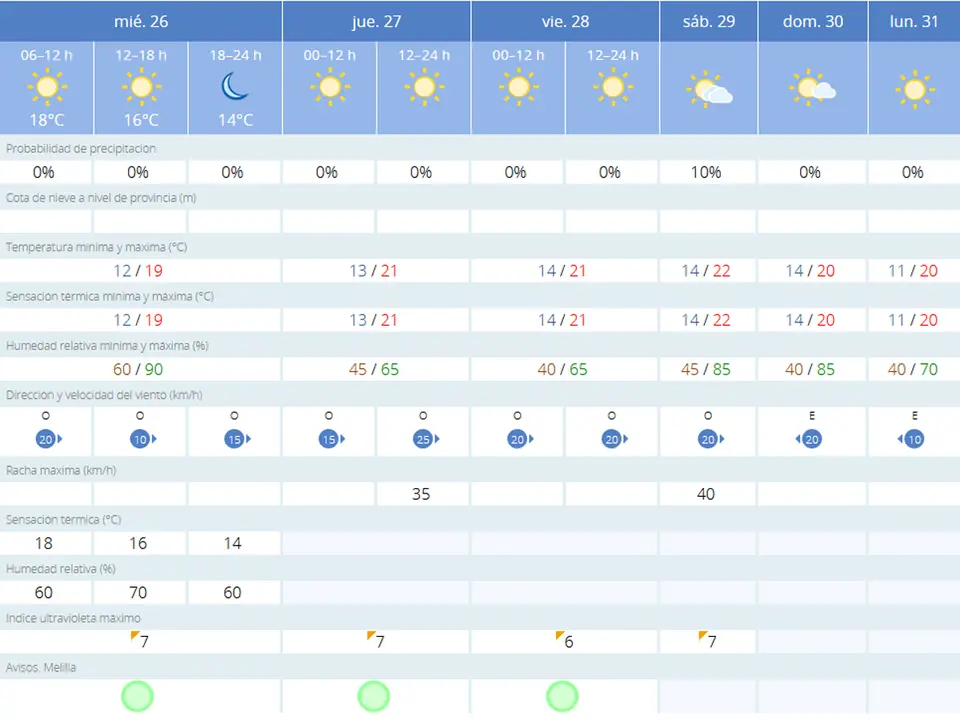The width and height of the screenshot is (960, 720).
Task: Click the sun icon for jue. 27 00–12 h
Action: 330,87
